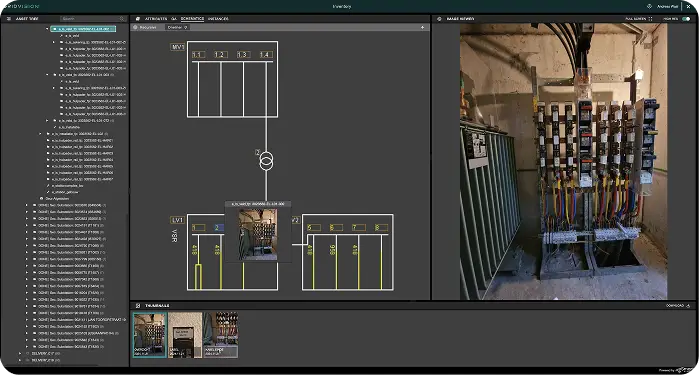Viewport: 699px width, 375px height.
Task: Click the MV1 label in schematic
Action: (x=177, y=47)
